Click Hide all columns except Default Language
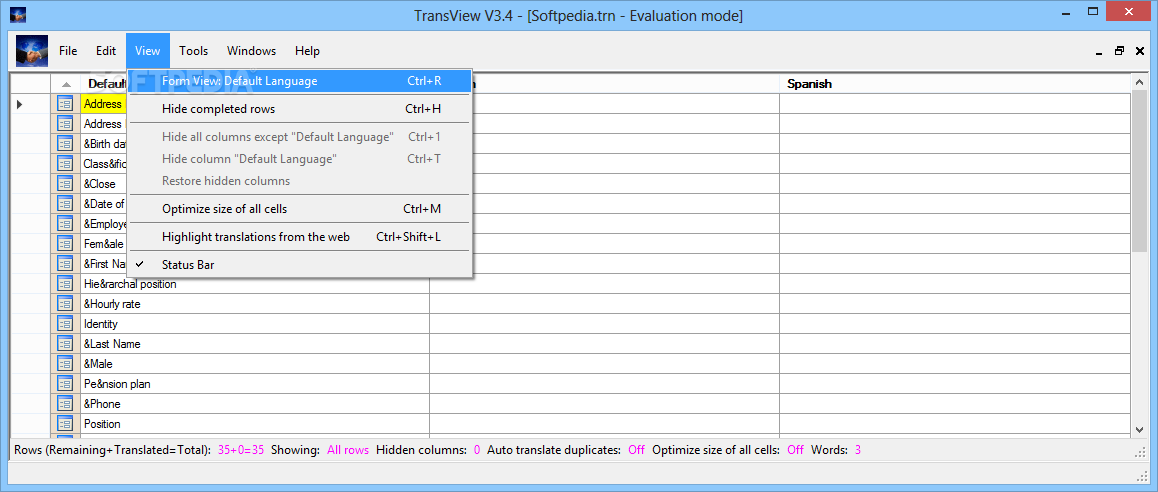The width and height of the screenshot is (1158, 492). click(x=301, y=137)
